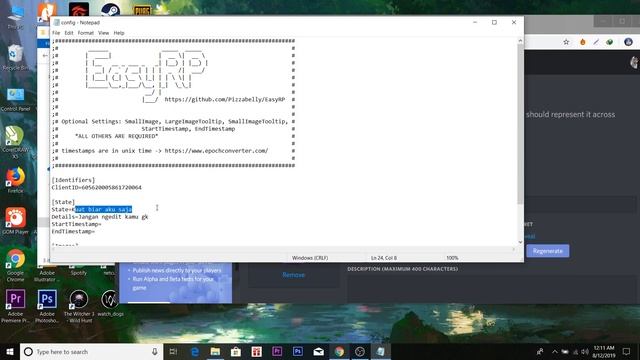The image size is (640, 360).
Task: Select the CorelDRAW X5 desktop shortcut
Action: coord(16,142)
